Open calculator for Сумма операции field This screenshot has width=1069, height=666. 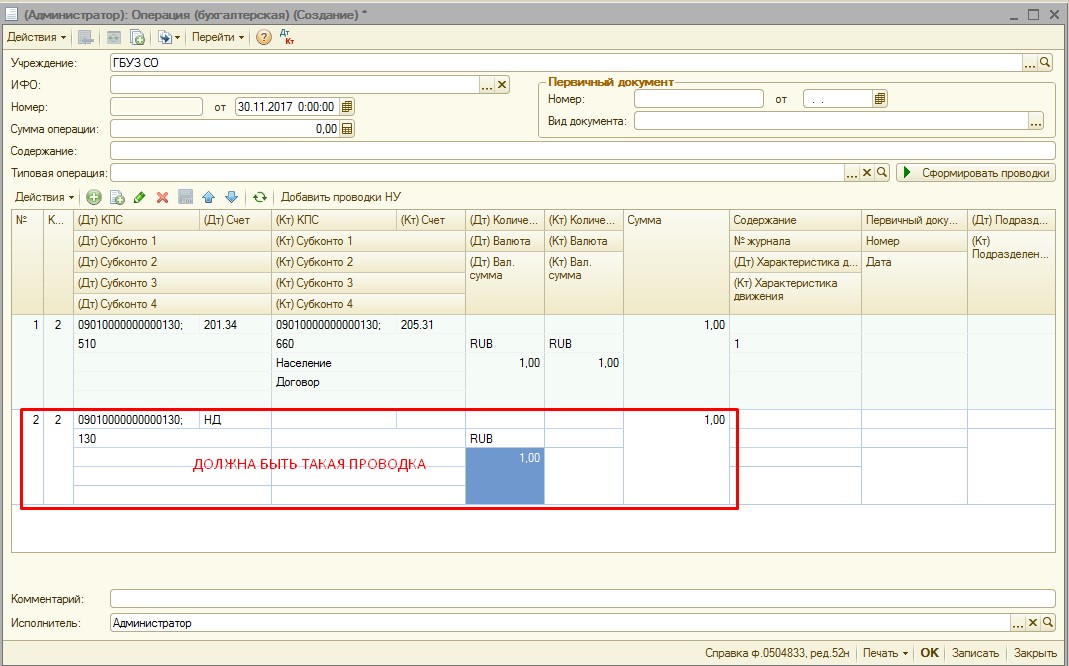tap(347, 129)
